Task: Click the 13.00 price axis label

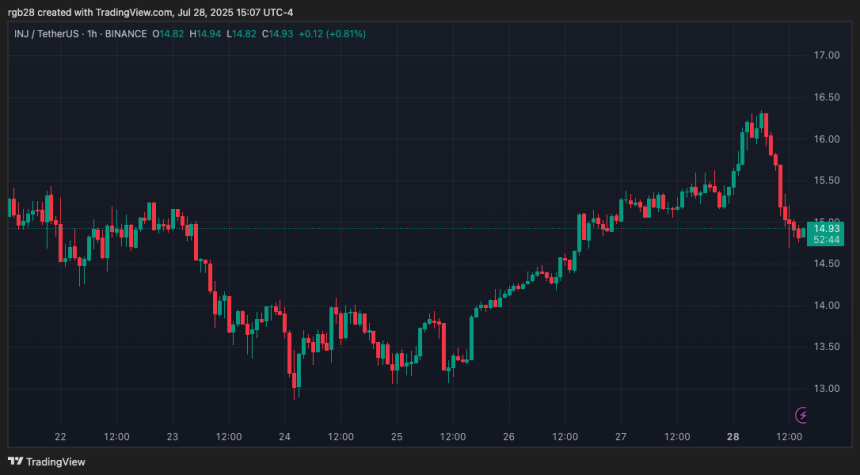Action: 827,388
